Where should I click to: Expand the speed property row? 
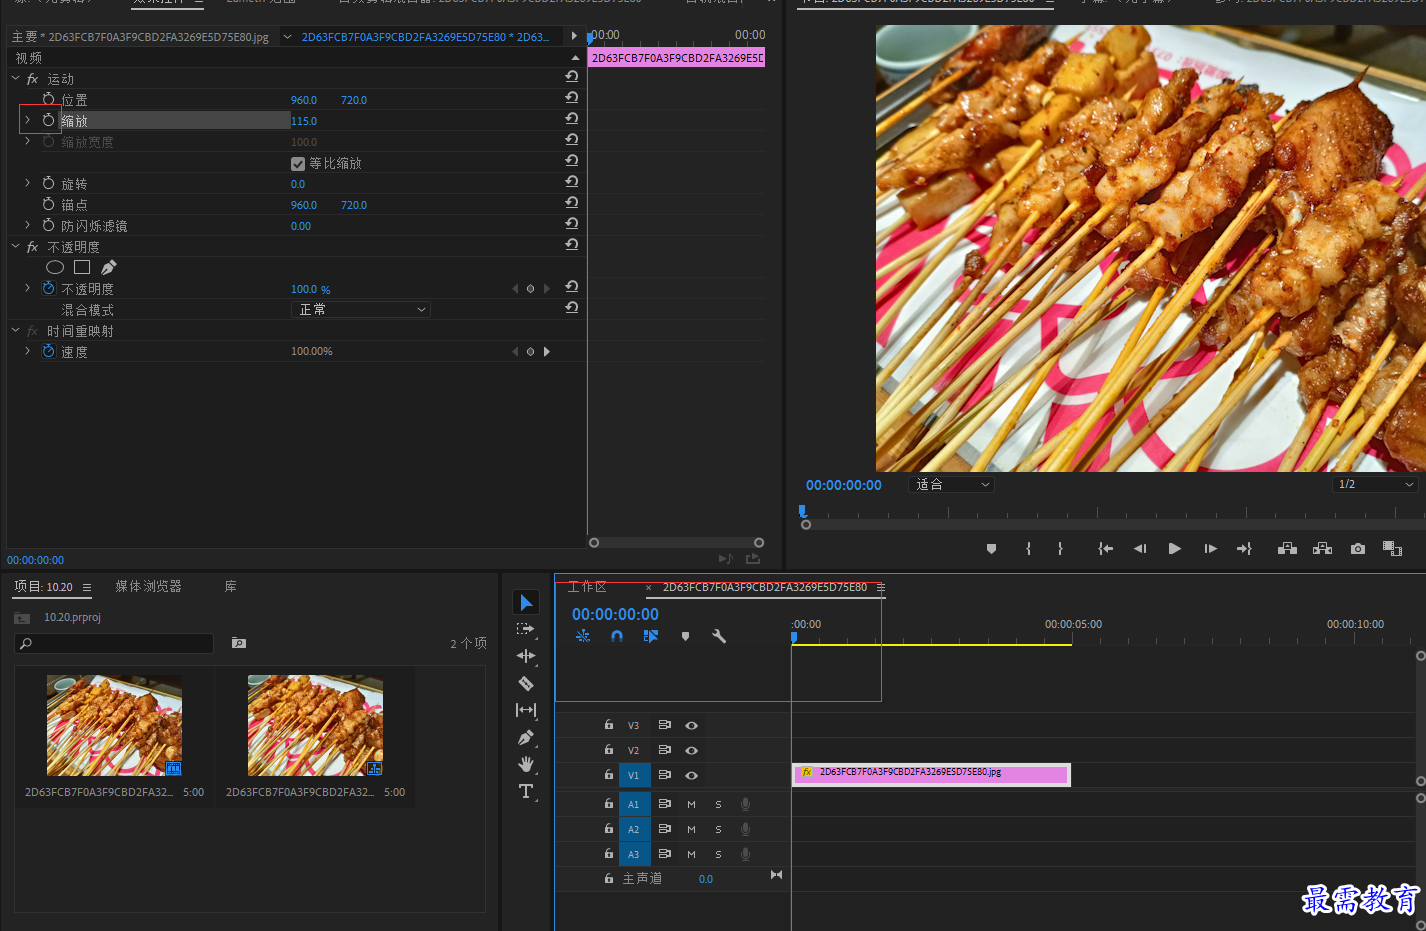pos(27,351)
